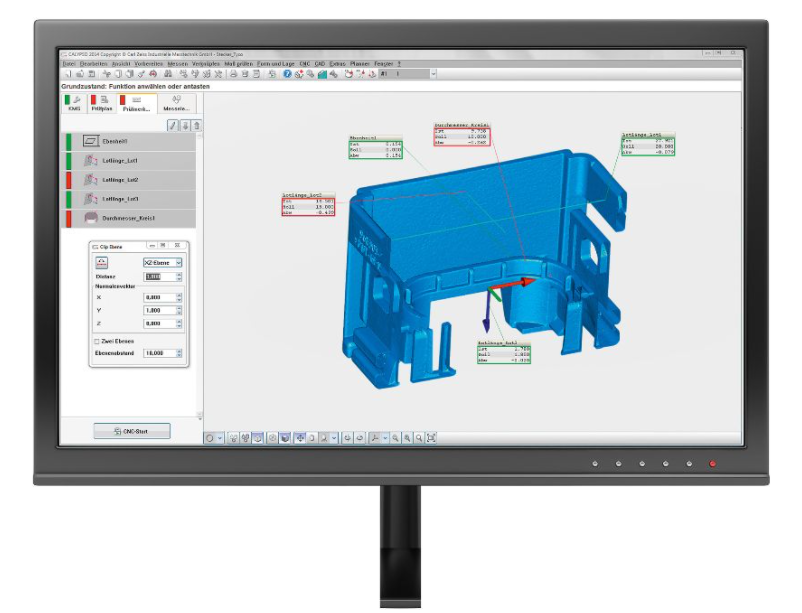
Task: Increase the Distanz value with spinner
Action: pos(179,275)
